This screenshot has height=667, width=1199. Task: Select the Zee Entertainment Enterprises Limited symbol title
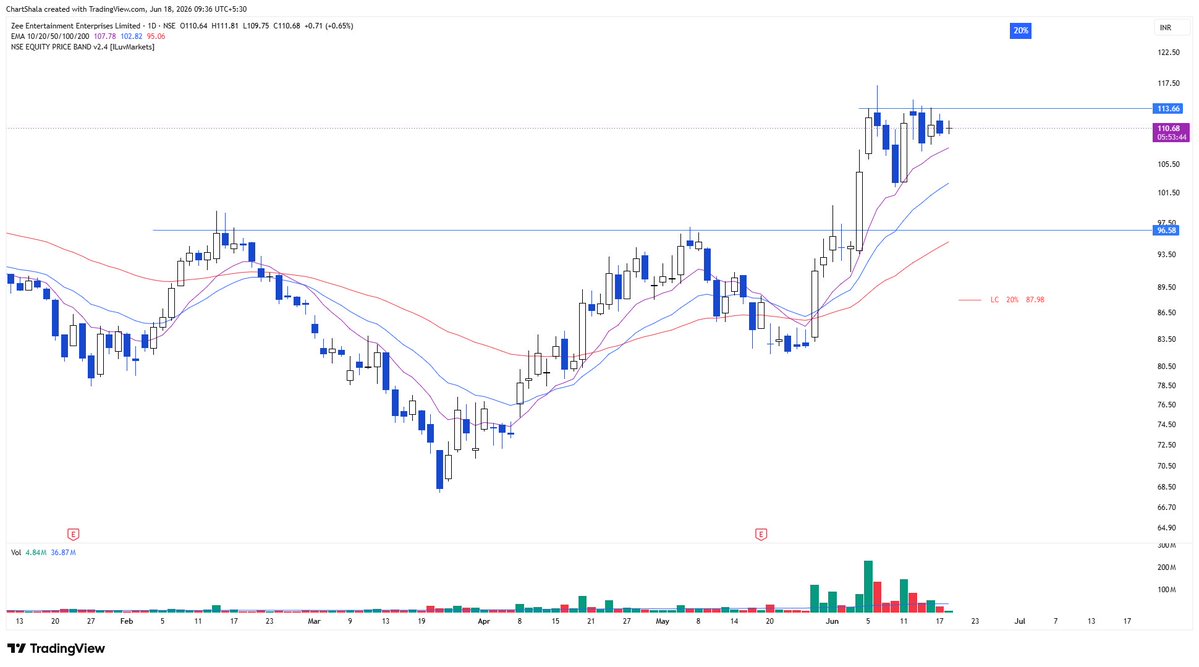point(76,25)
